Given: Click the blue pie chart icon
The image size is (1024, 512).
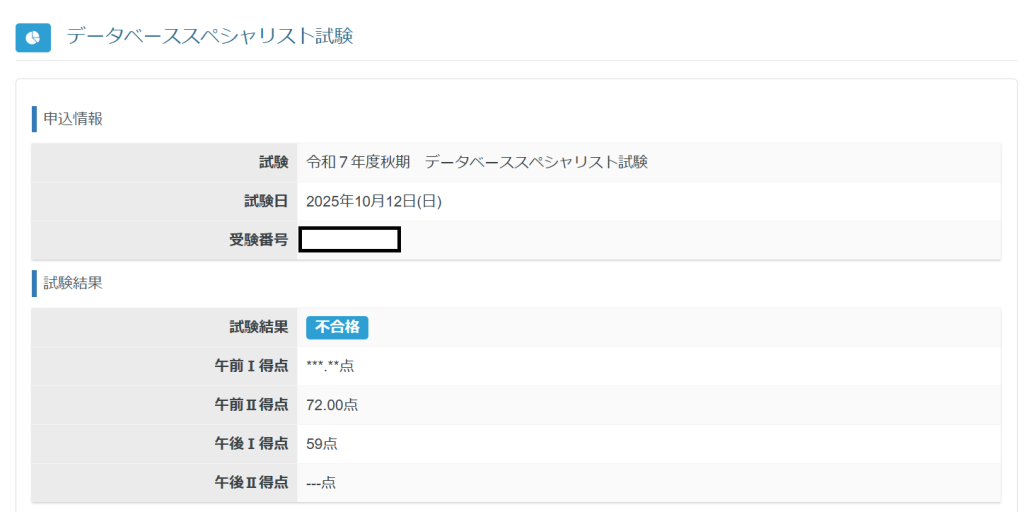Looking at the screenshot, I should (x=33, y=37).
